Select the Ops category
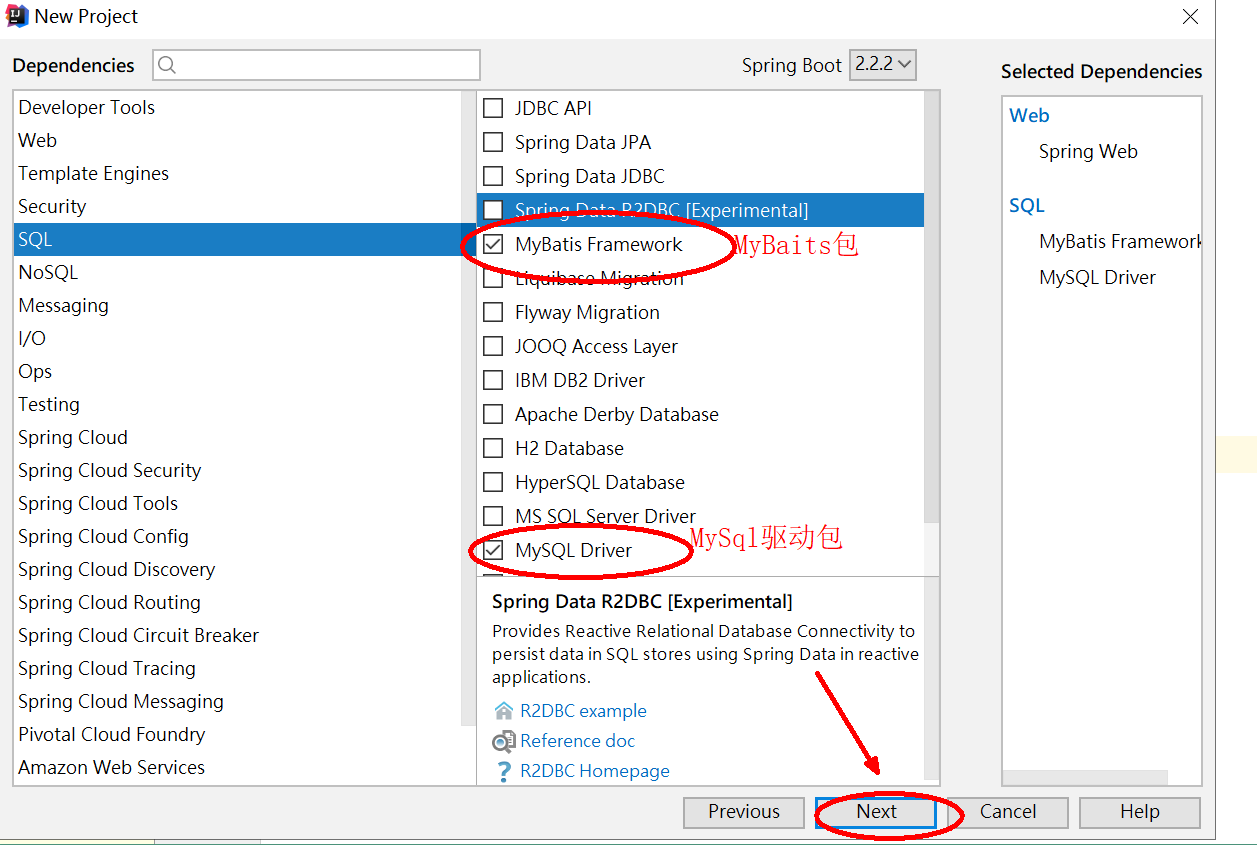1257x853 pixels. (238, 371)
